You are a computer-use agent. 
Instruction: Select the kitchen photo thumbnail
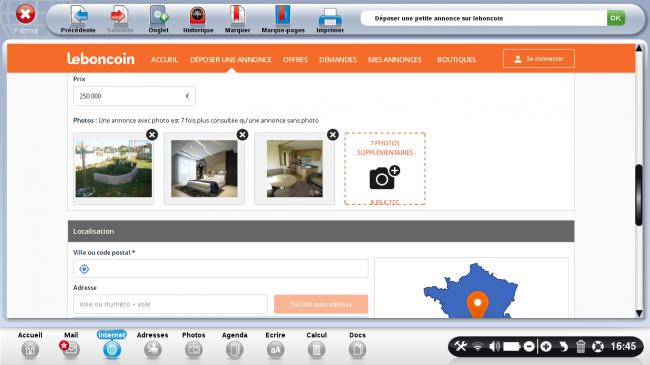tap(295, 168)
